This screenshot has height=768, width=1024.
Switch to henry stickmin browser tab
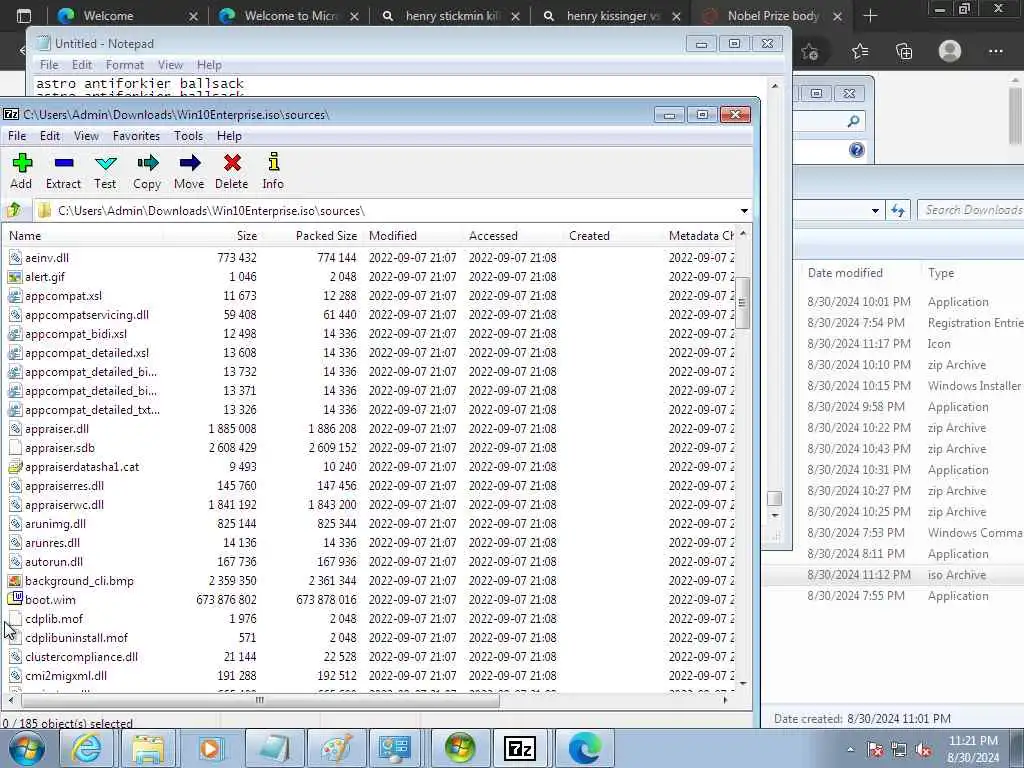pyautogui.click(x=449, y=16)
